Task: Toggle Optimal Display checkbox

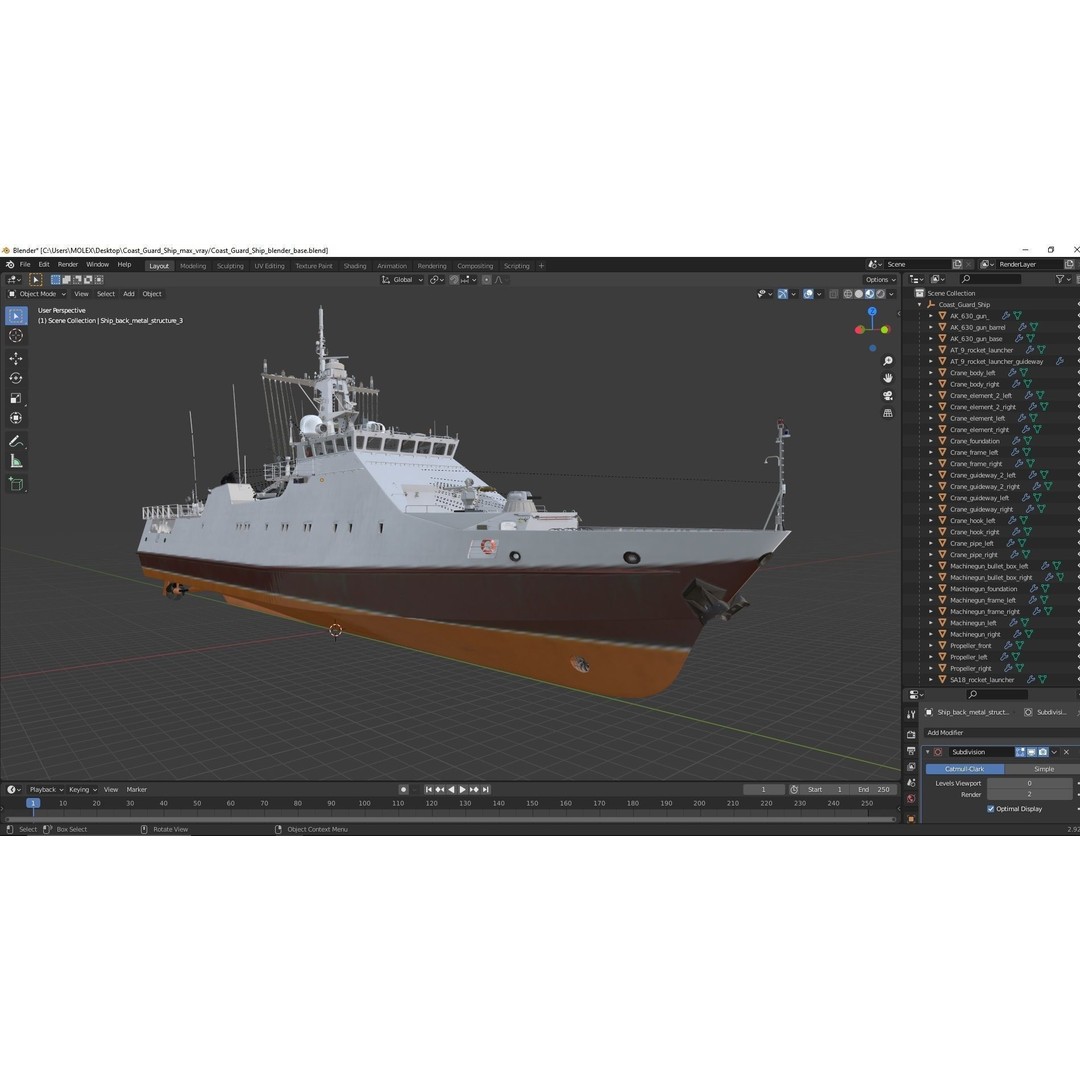Action: [x=990, y=809]
